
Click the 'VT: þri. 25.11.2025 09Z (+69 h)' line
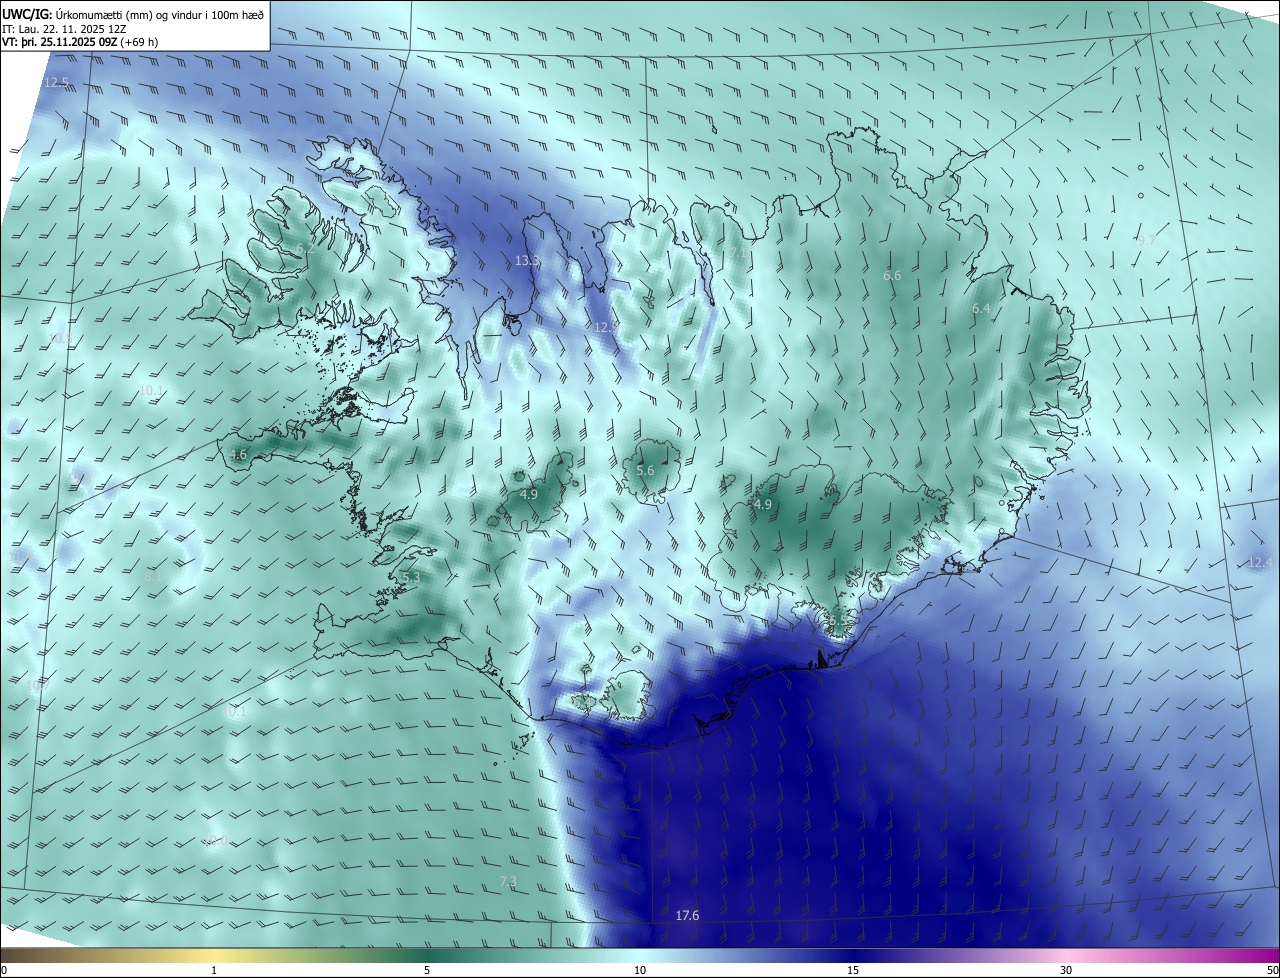pyautogui.click(x=80, y=42)
